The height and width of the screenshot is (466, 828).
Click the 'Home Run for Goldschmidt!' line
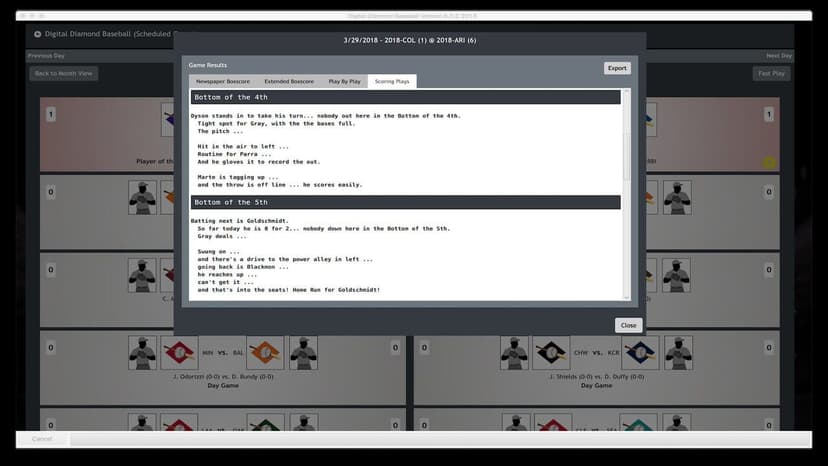(289, 290)
